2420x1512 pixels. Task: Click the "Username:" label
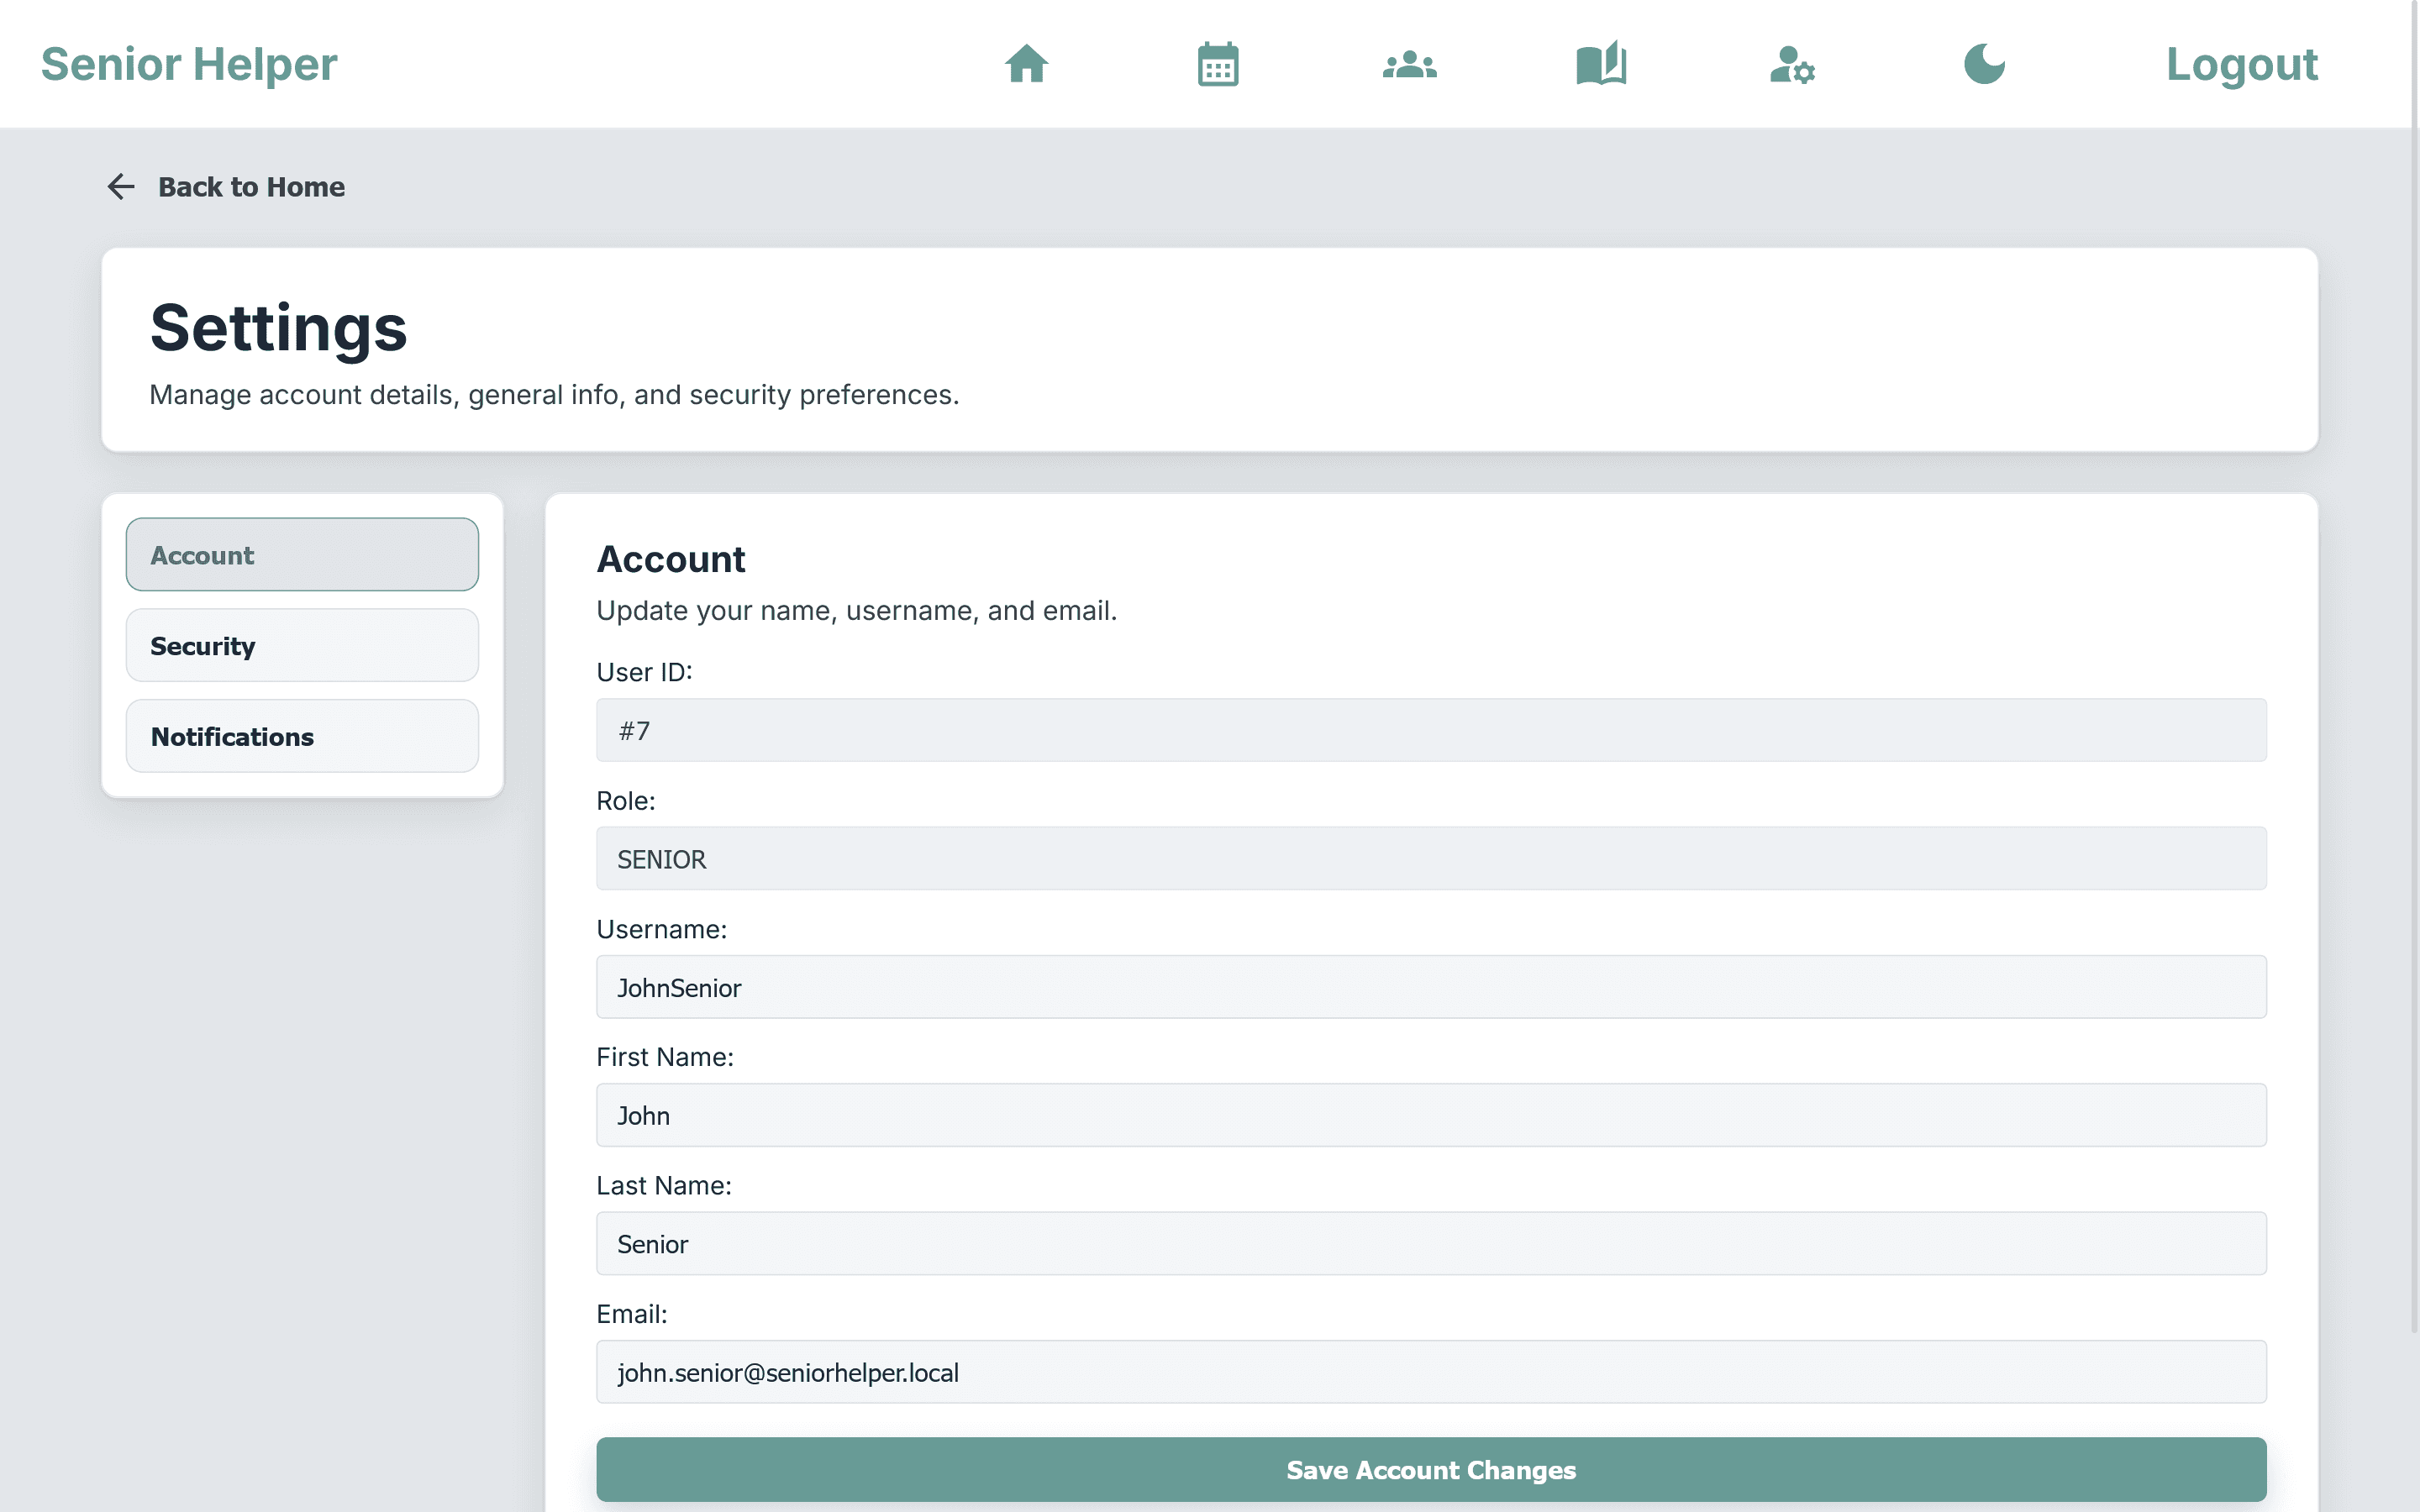[x=661, y=929]
